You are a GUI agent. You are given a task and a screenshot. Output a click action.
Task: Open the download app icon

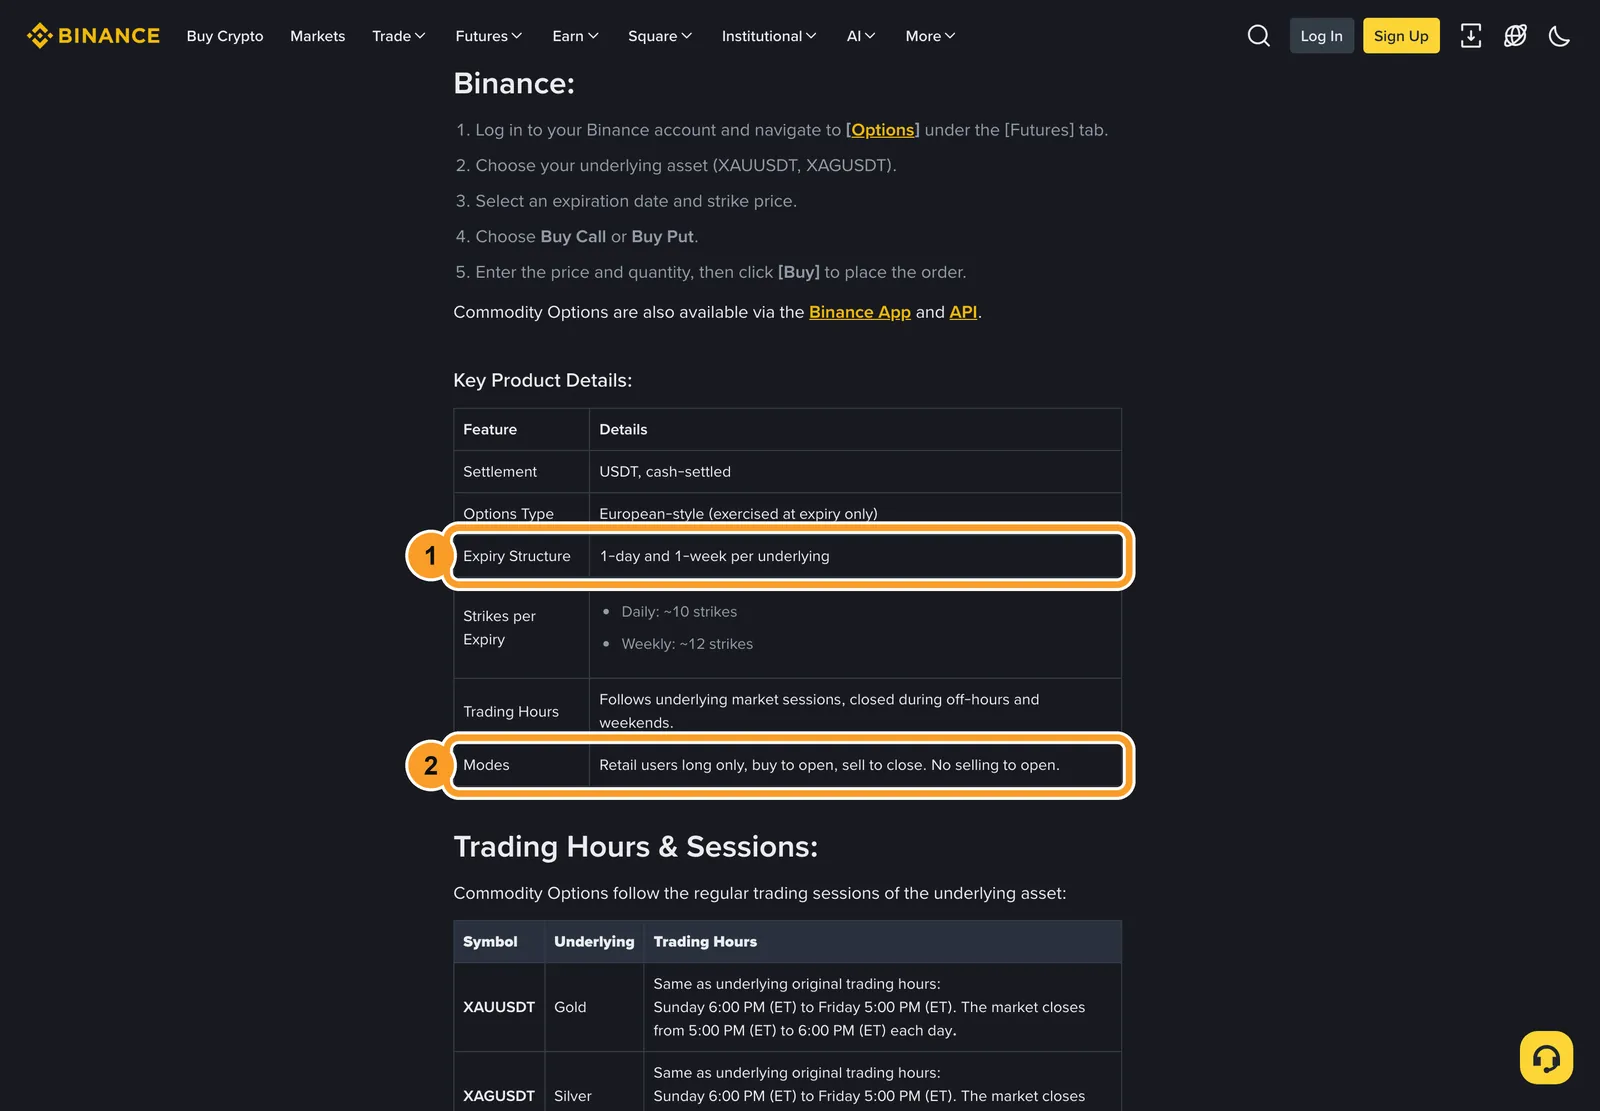tap(1471, 36)
